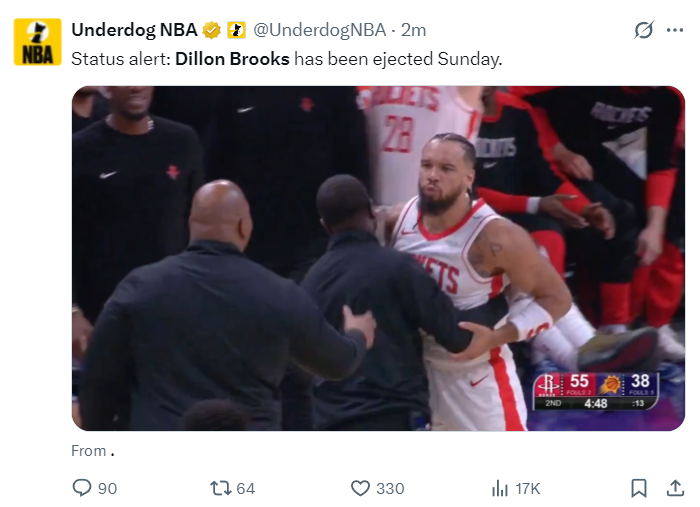Play the Dillon Brooks ejection video
This screenshot has width=700, height=507.
click(x=378, y=258)
